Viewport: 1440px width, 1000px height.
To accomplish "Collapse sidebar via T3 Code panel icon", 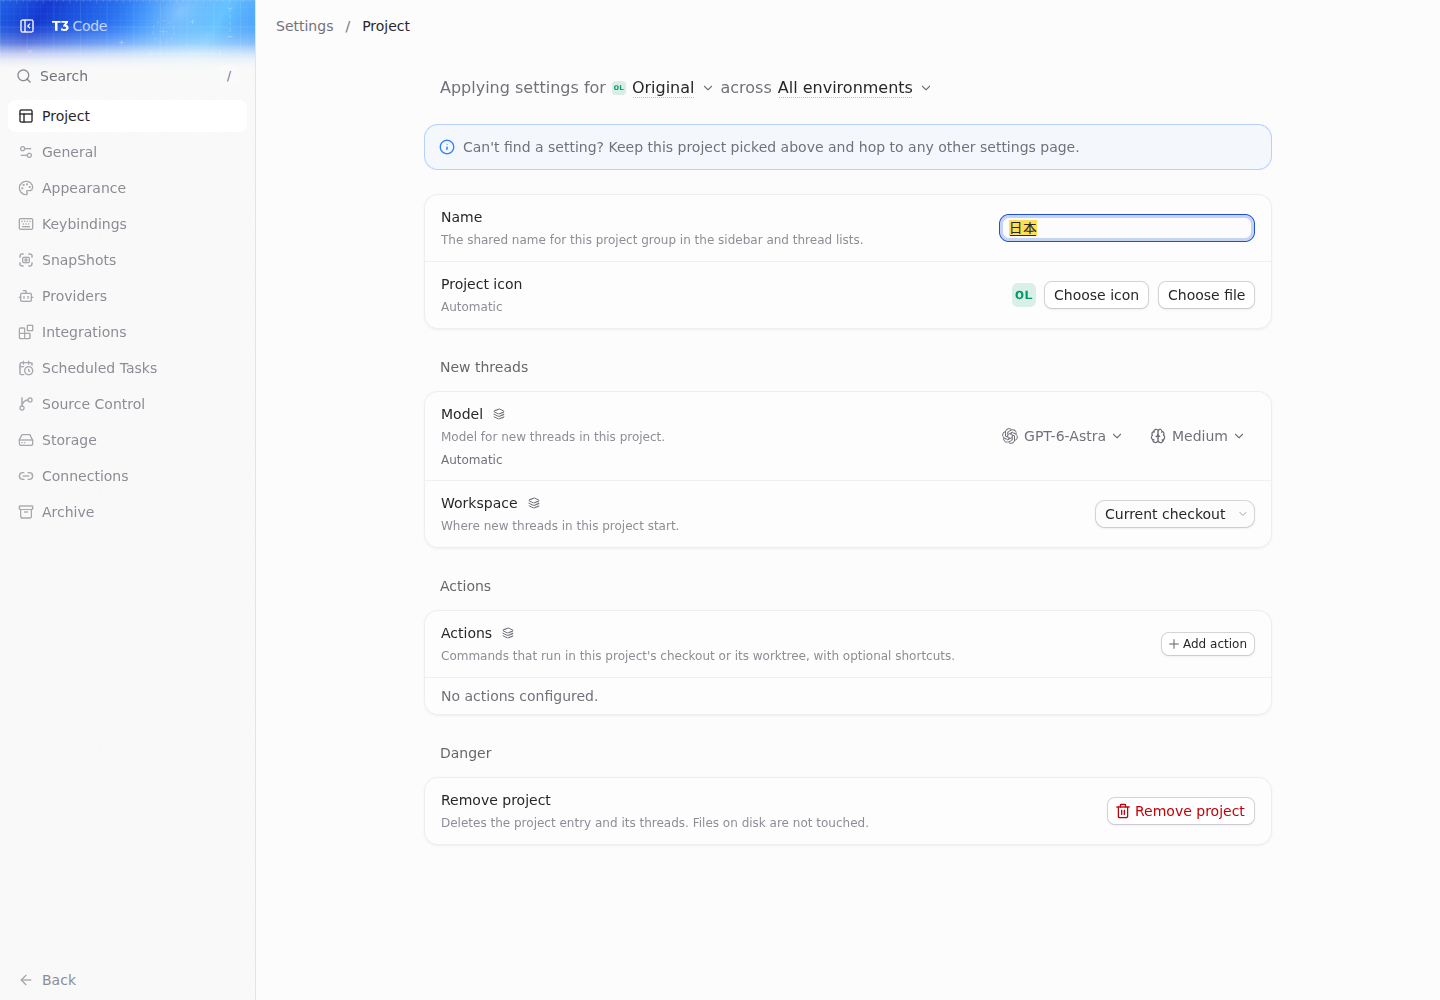I will point(27,26).
